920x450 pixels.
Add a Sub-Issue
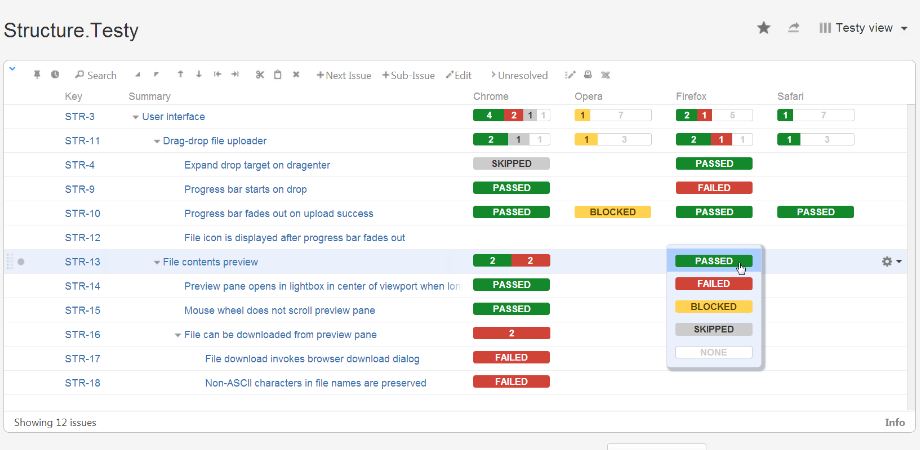tap(408, 75)
